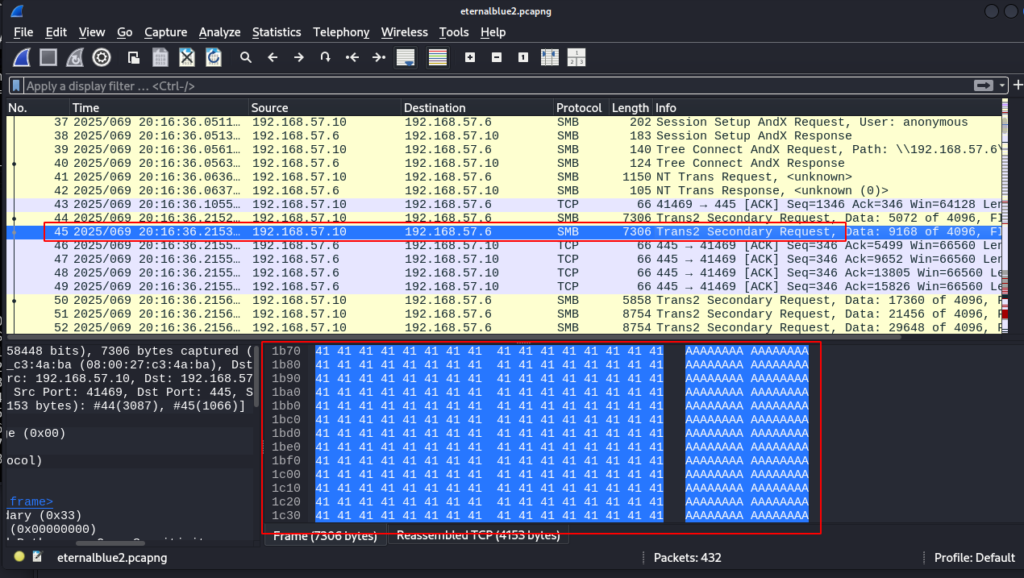Click the Find a packet magnifier icon
1024x578 pixels.
[x=246, y=57]
